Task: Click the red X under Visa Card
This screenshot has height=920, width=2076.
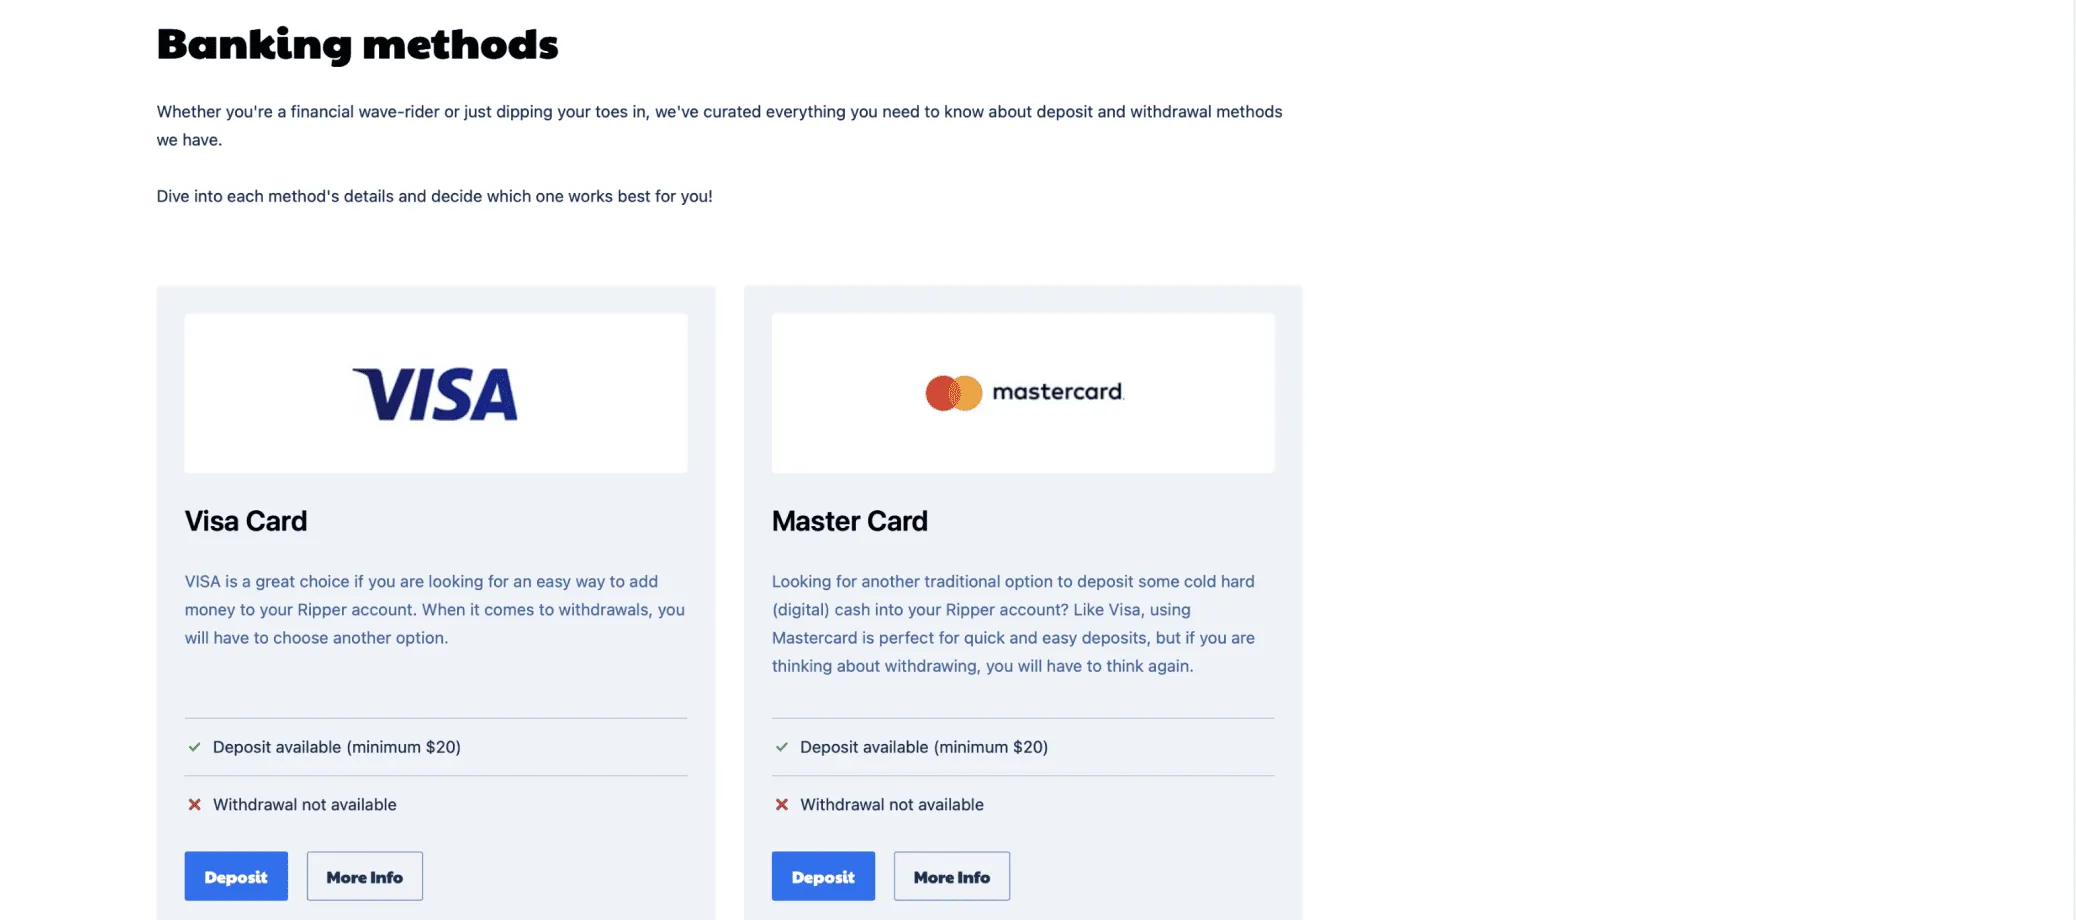Action: pos(195,805)
